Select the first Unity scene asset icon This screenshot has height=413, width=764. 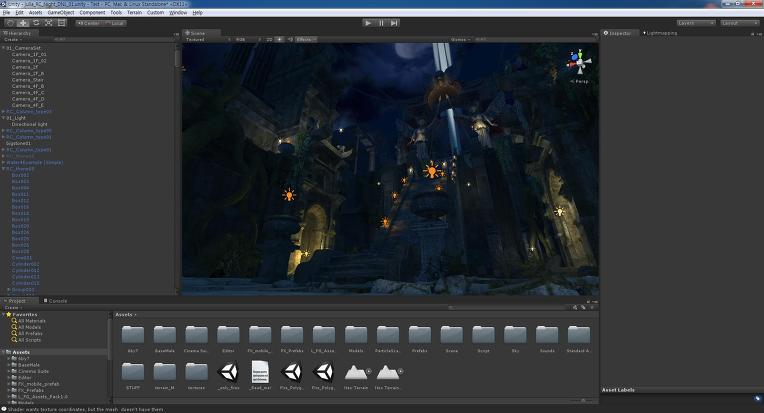click(228, 372)
